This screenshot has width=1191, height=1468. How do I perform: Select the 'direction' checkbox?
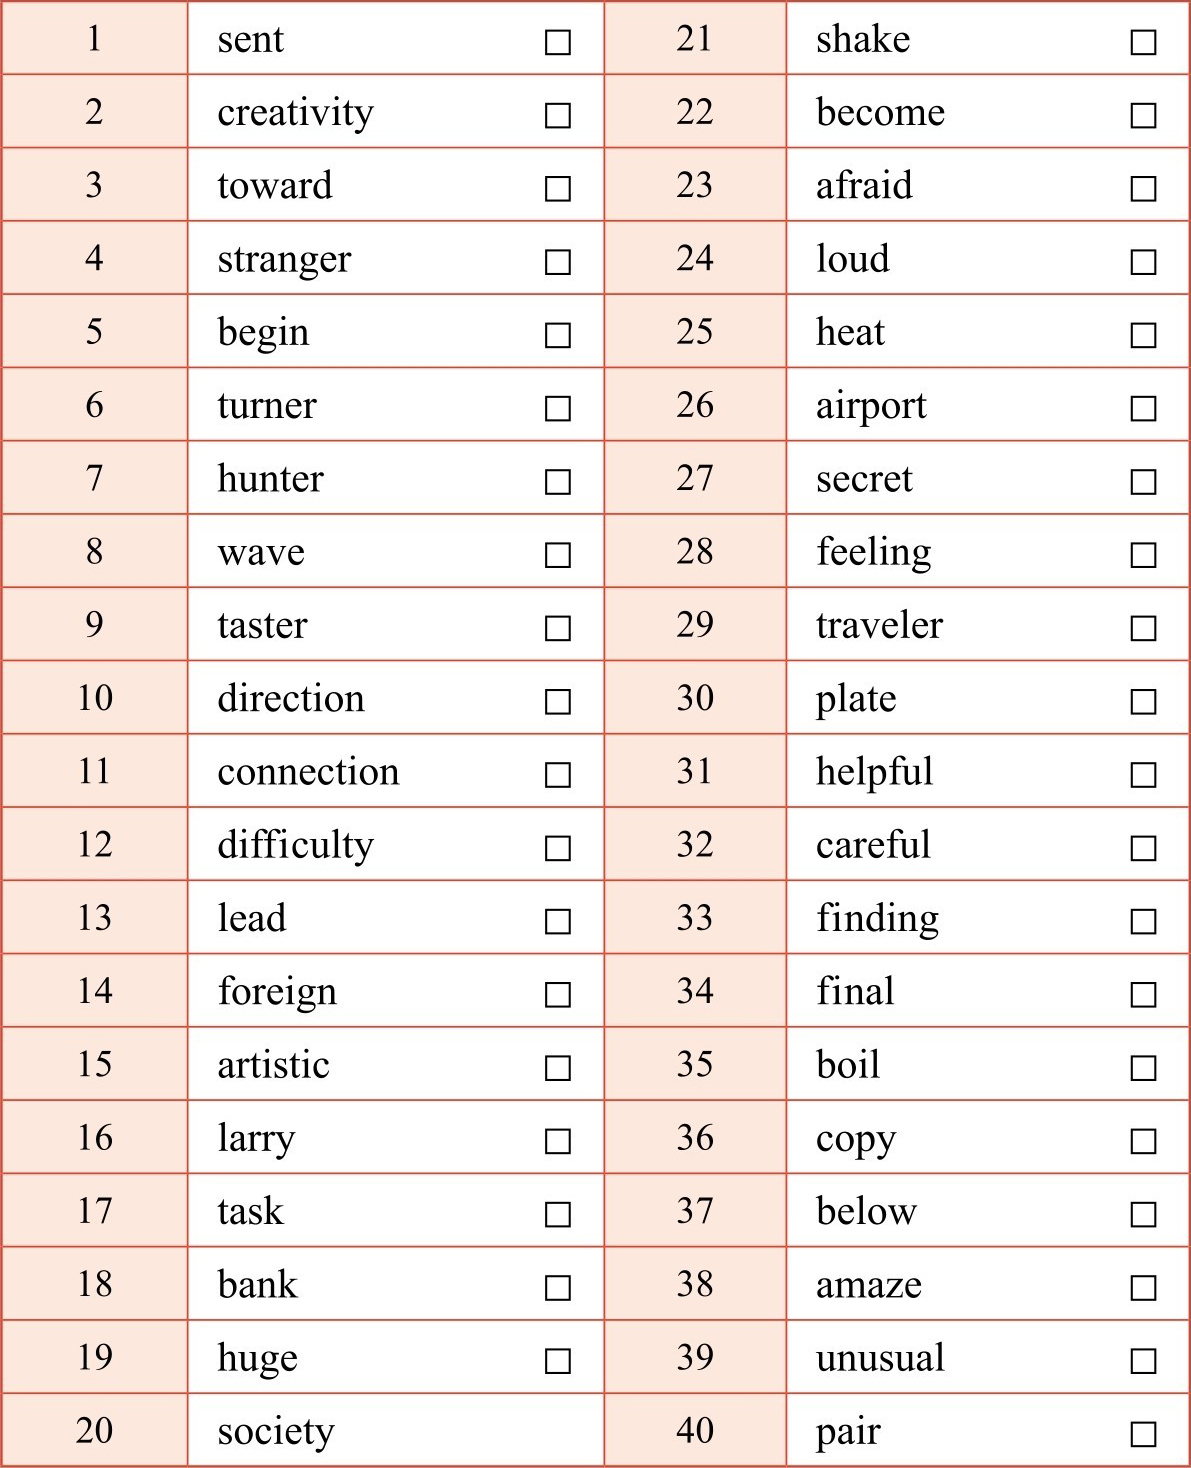pos(558,702)
